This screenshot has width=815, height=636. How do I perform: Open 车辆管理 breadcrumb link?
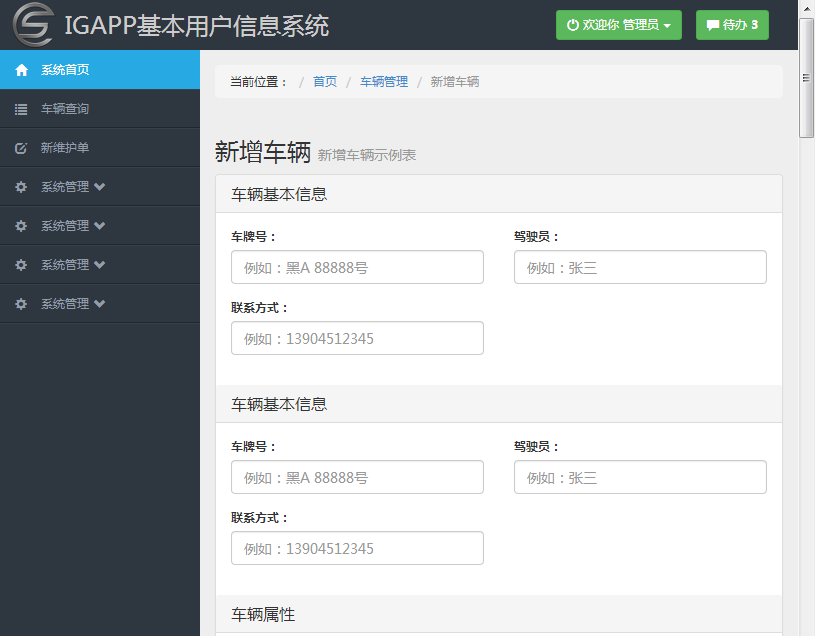[384, 82]
